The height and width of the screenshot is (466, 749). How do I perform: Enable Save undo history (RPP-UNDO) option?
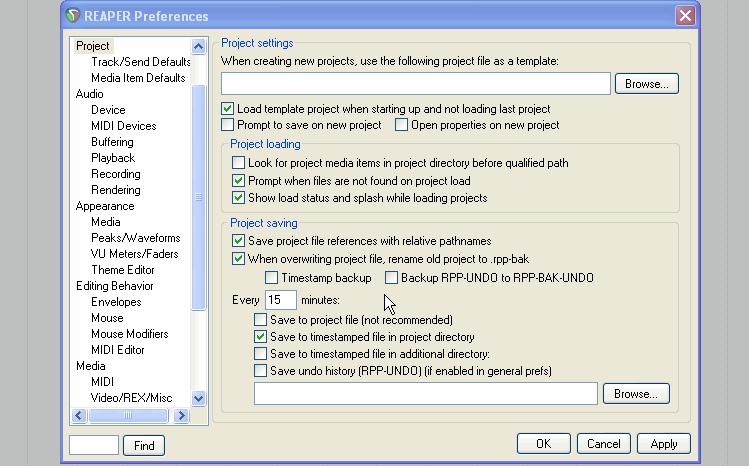tap(261, 371)
